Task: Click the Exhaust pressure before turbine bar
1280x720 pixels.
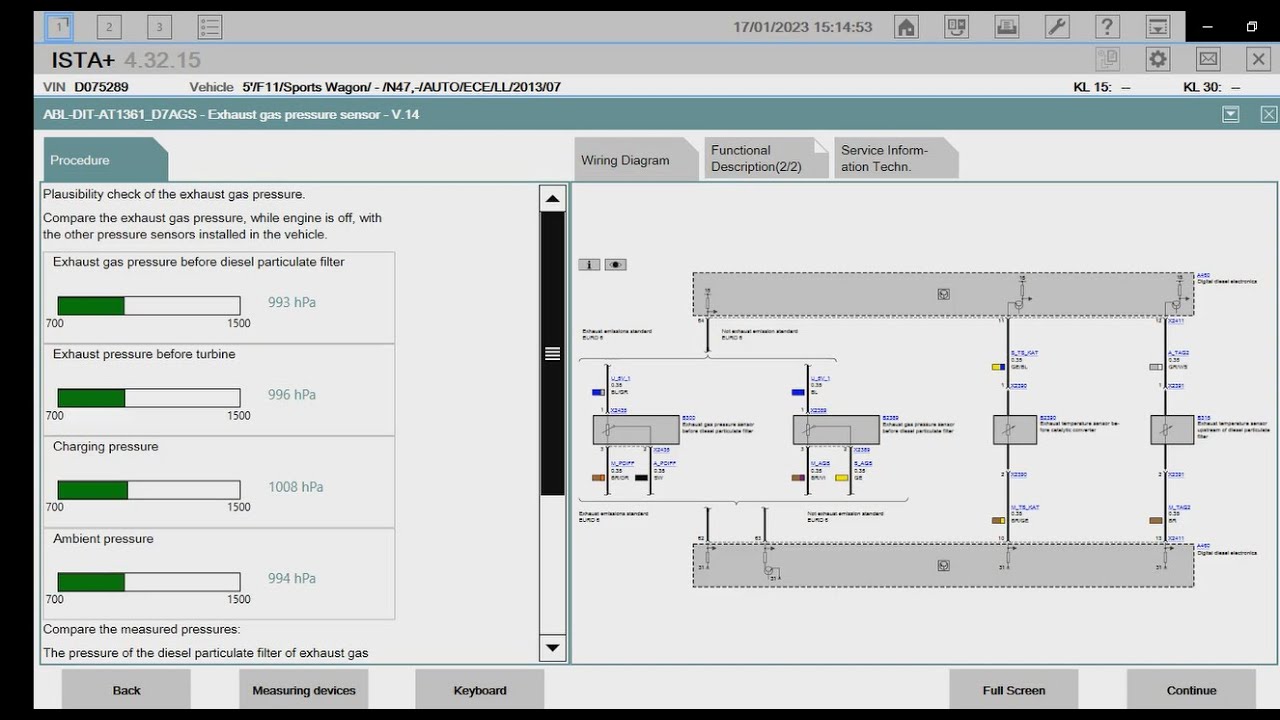Action: pos(149,398)
